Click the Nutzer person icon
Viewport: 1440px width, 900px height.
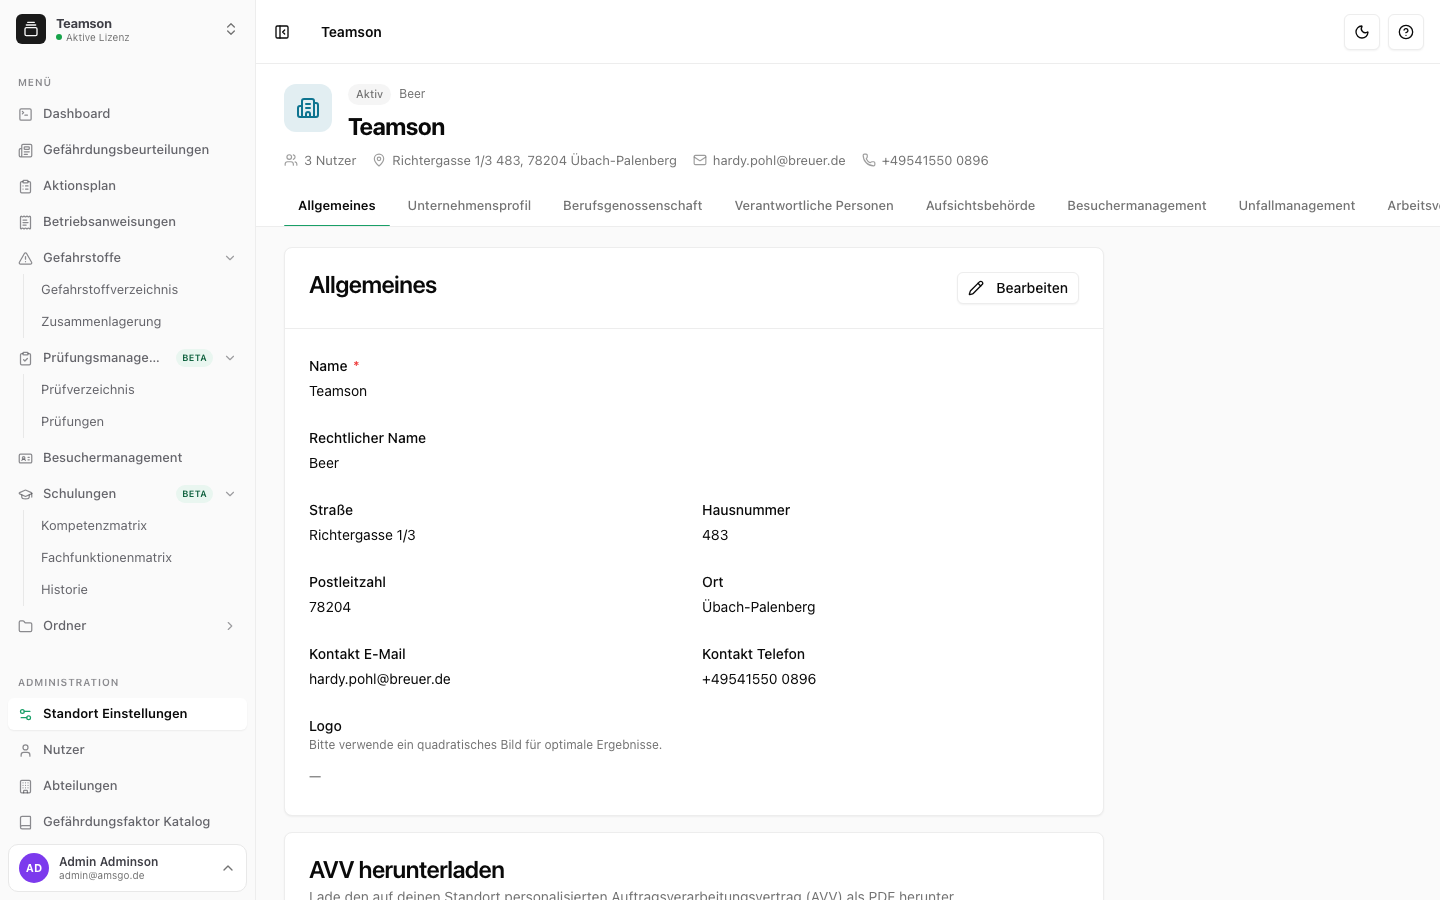click(x=26, y=750)
